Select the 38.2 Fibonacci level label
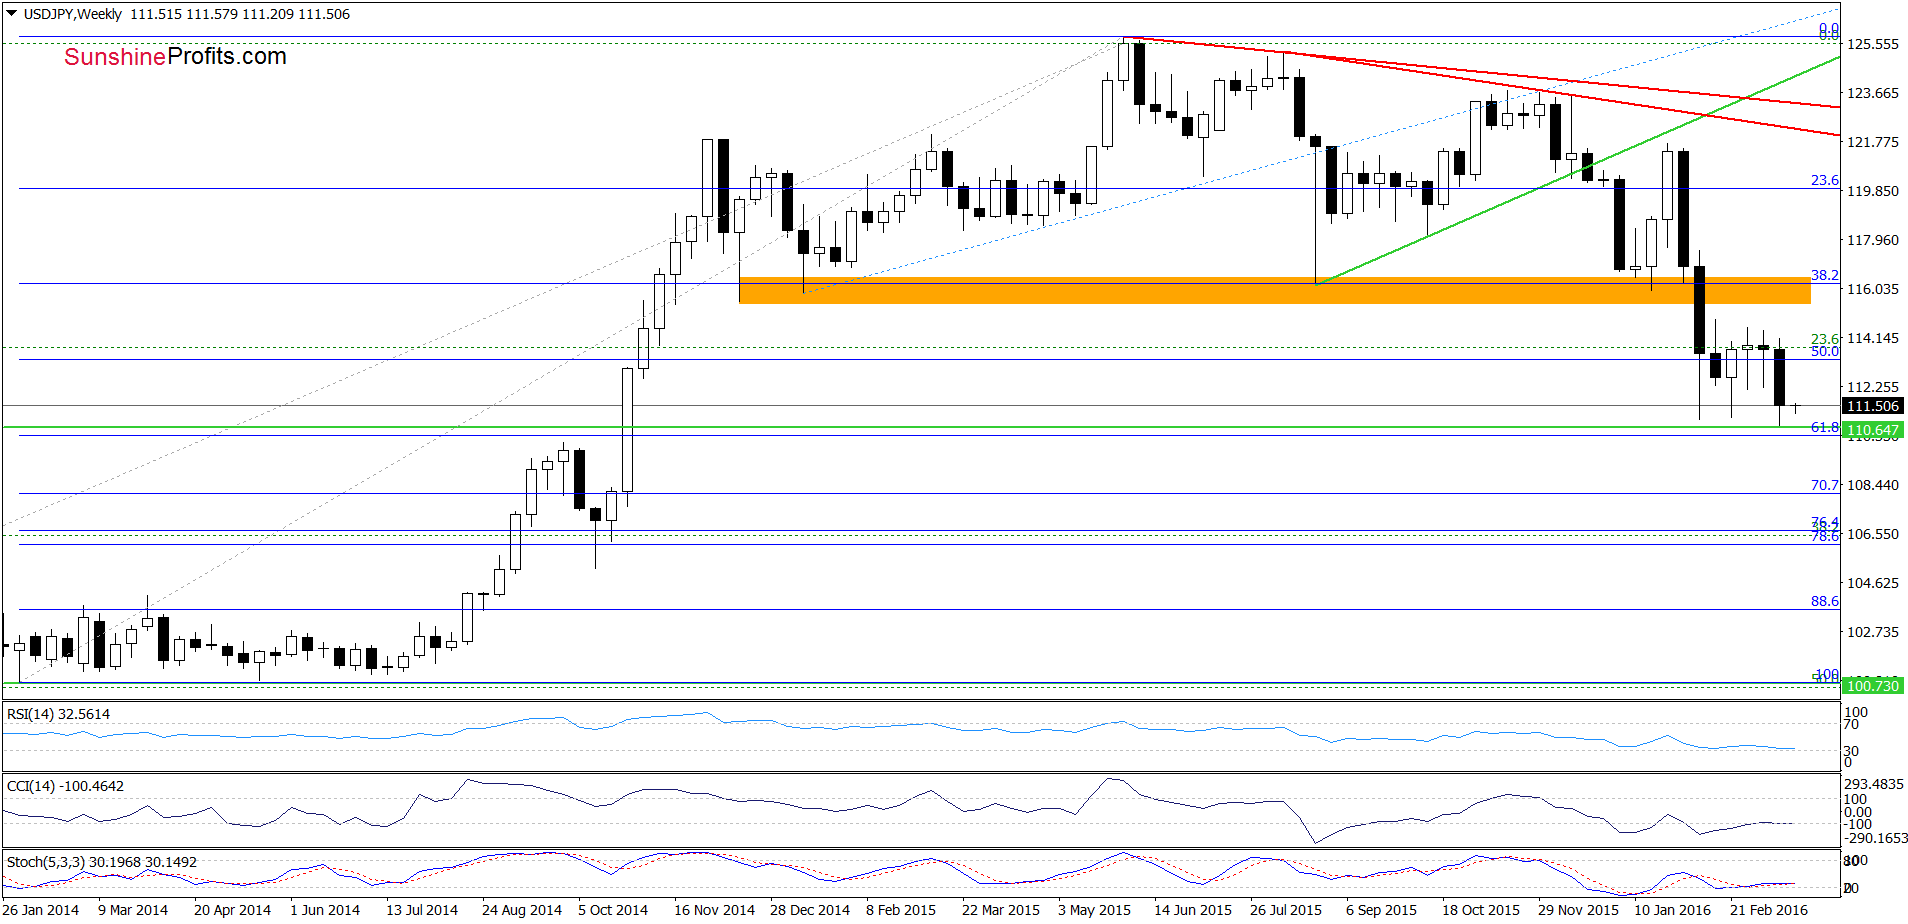 click(1824, 275)
